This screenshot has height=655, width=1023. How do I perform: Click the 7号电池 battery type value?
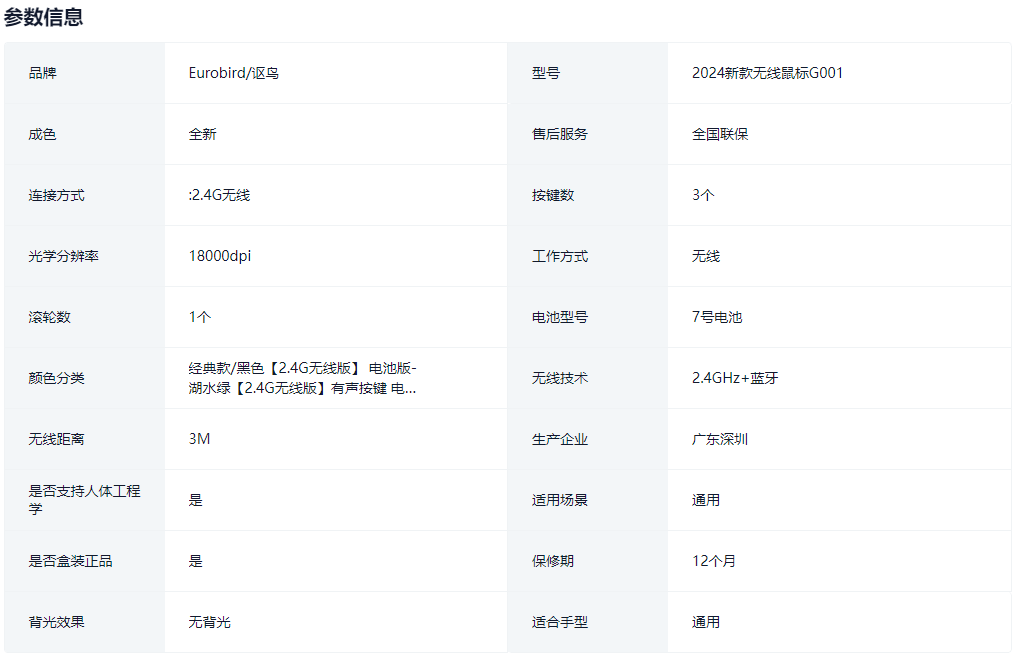(716, 317)
